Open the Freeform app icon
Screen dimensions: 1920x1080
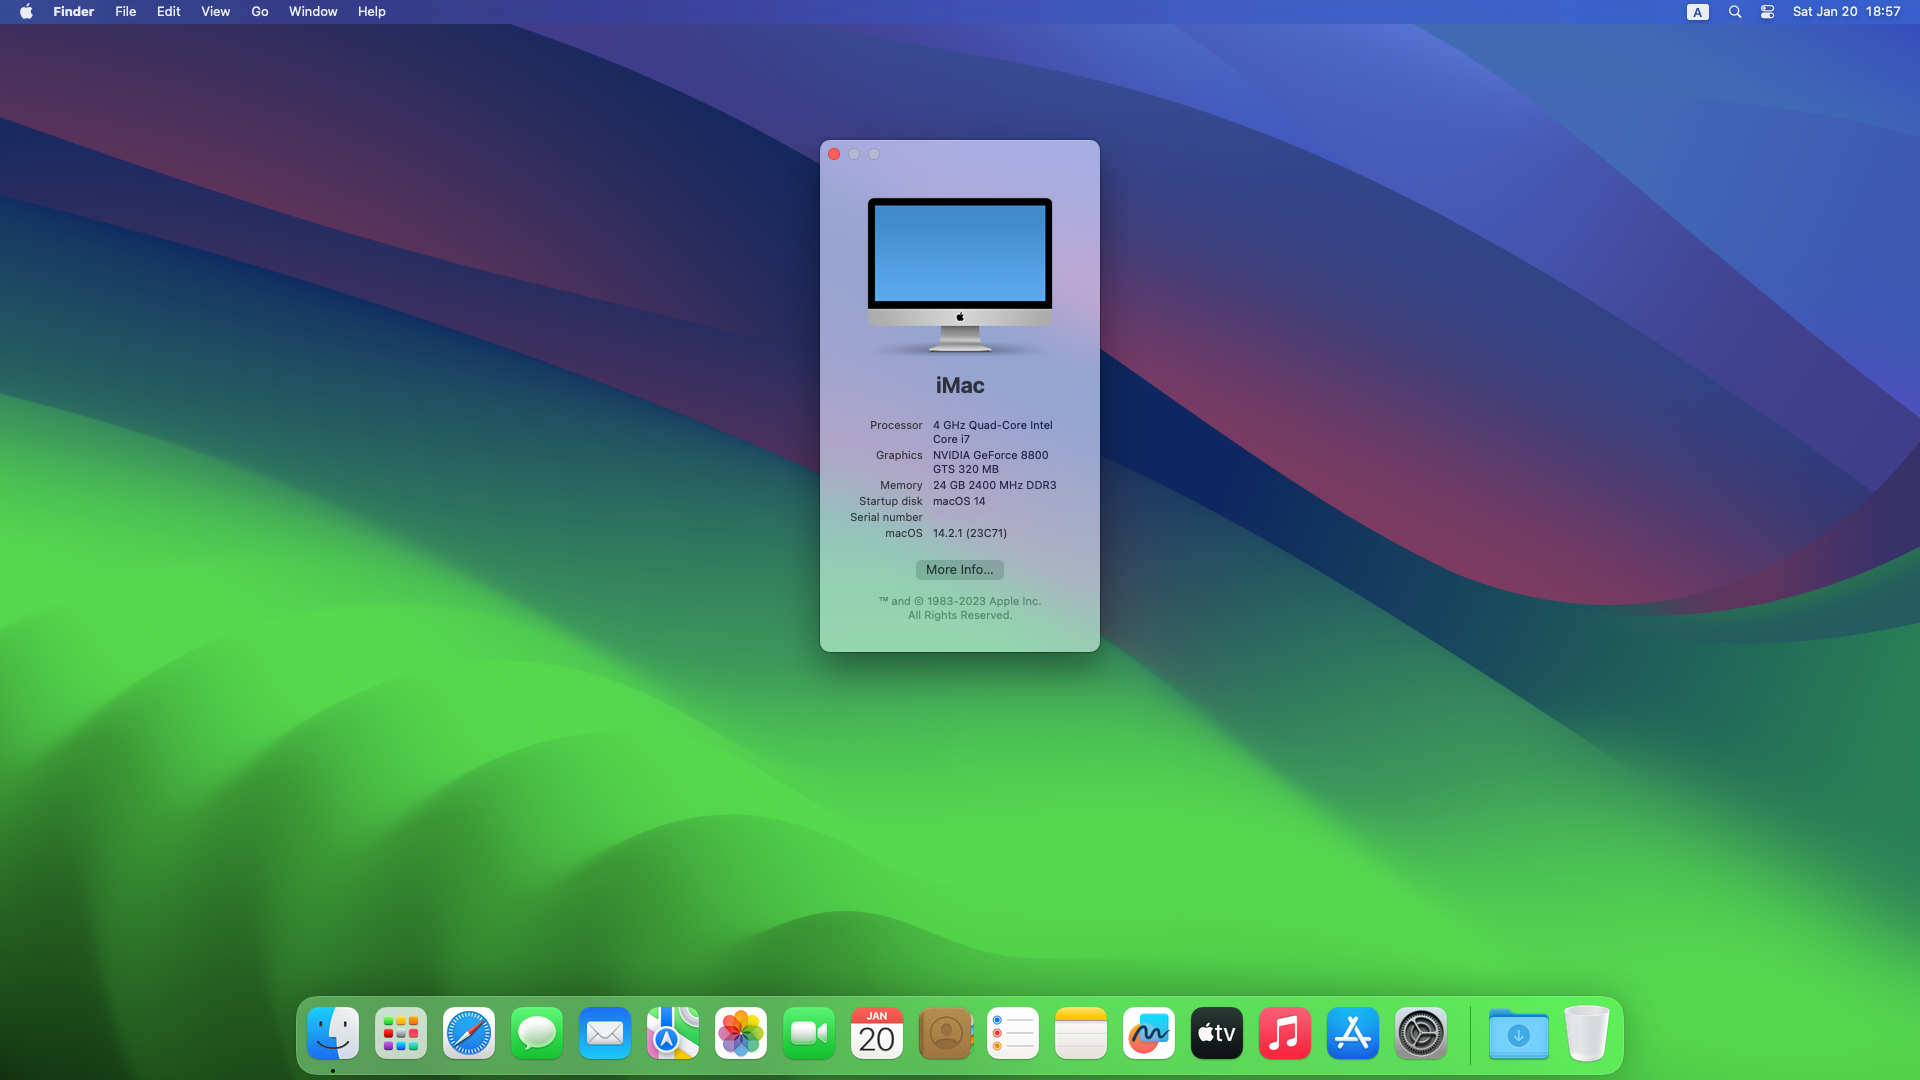click(1149, 1033)
